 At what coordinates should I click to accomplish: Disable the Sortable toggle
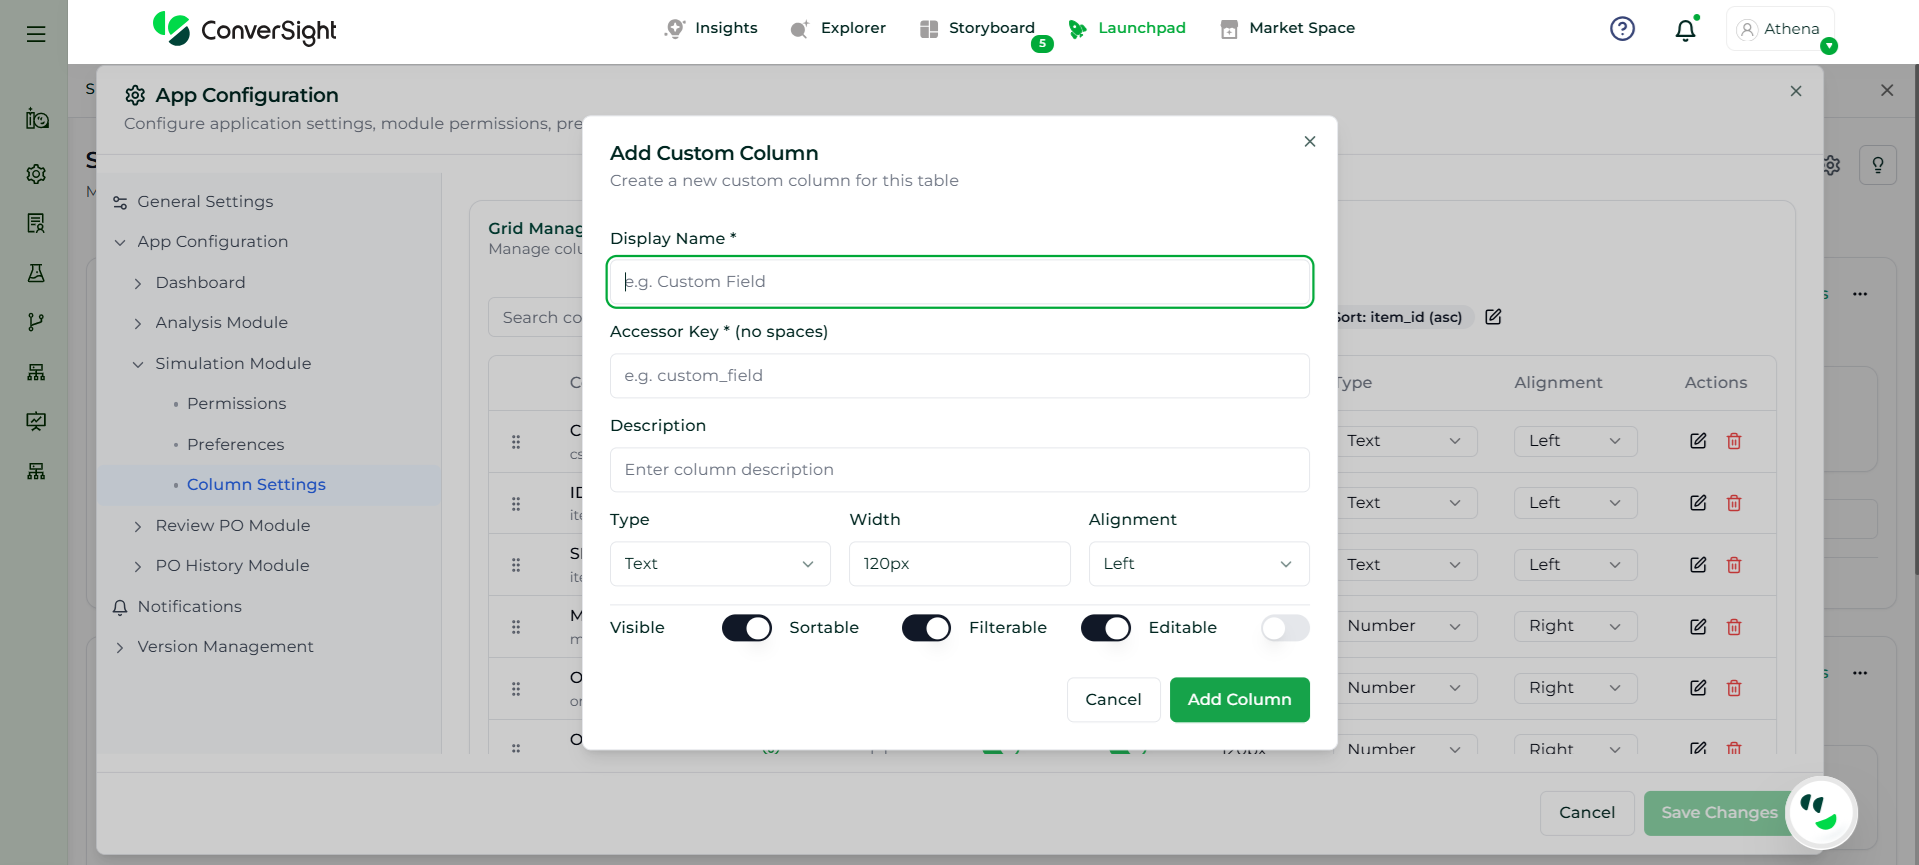(x=925, y=628)
